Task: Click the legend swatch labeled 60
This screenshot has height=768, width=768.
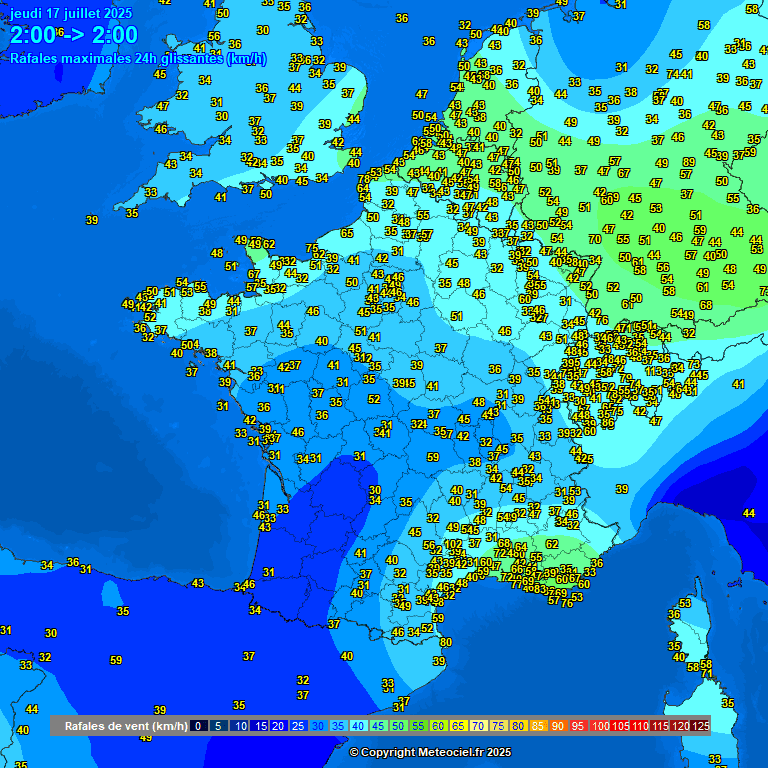Action: point(438,726)
